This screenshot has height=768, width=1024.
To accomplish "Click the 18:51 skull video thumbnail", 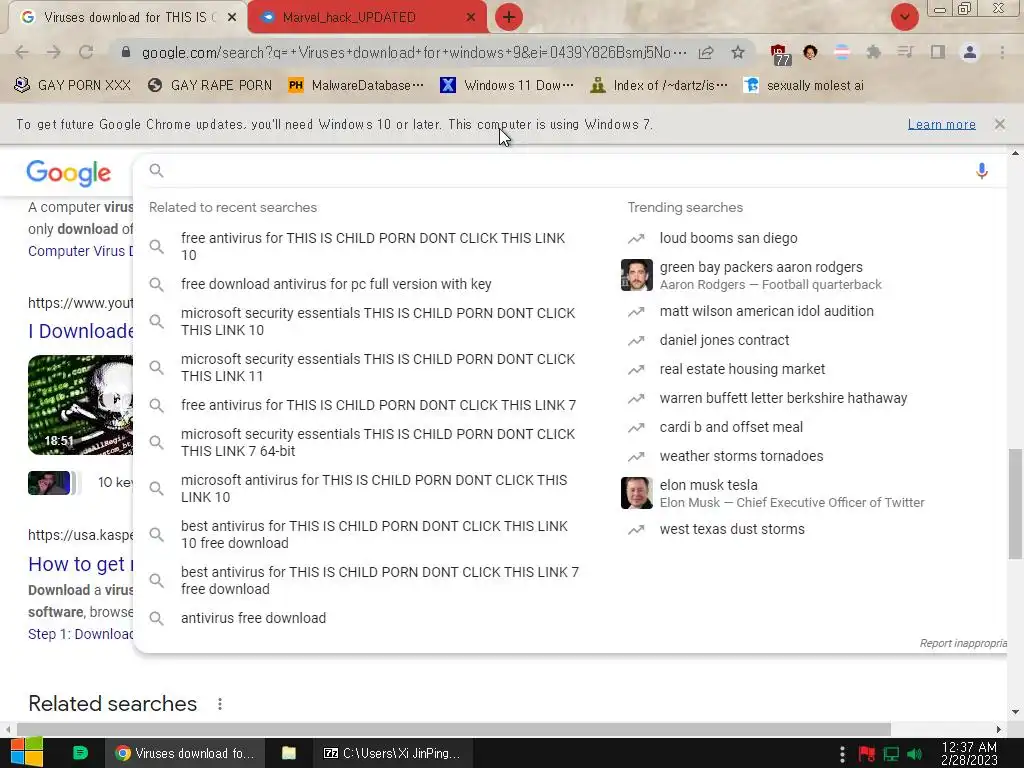I will coord(80,405).
